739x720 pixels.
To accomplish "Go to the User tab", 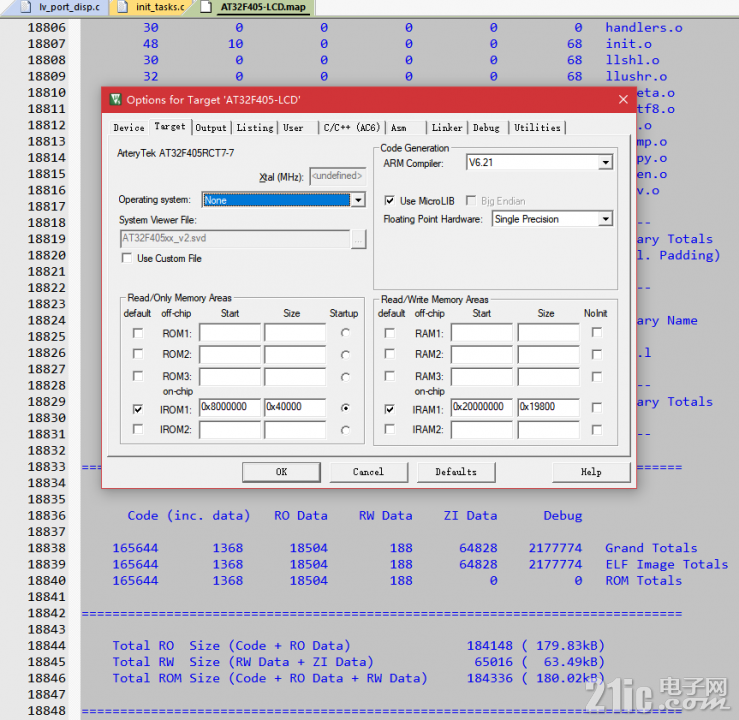I will click(293, 128).
